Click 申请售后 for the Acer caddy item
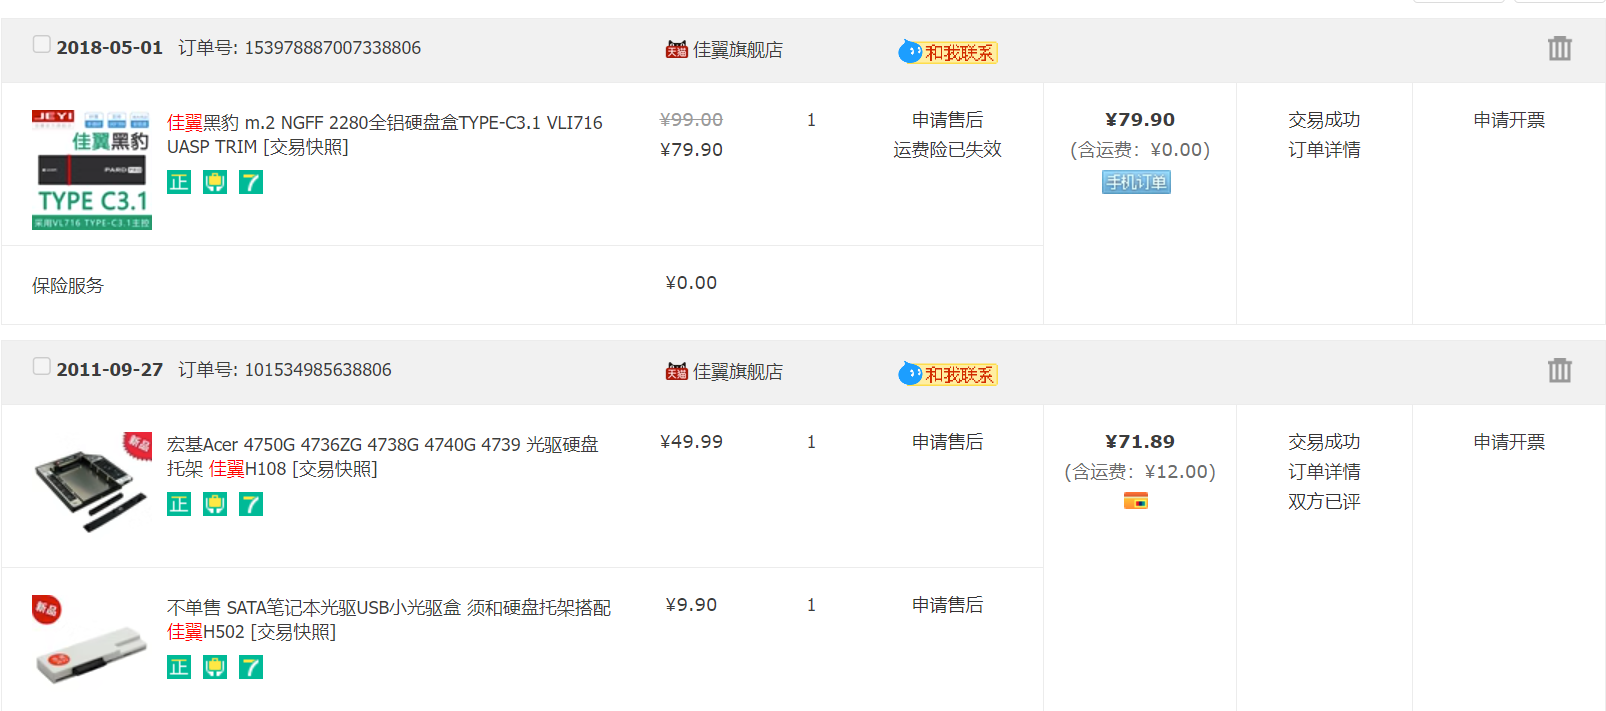The height and width of the screenshot is (711, 1606). point(947,442)
